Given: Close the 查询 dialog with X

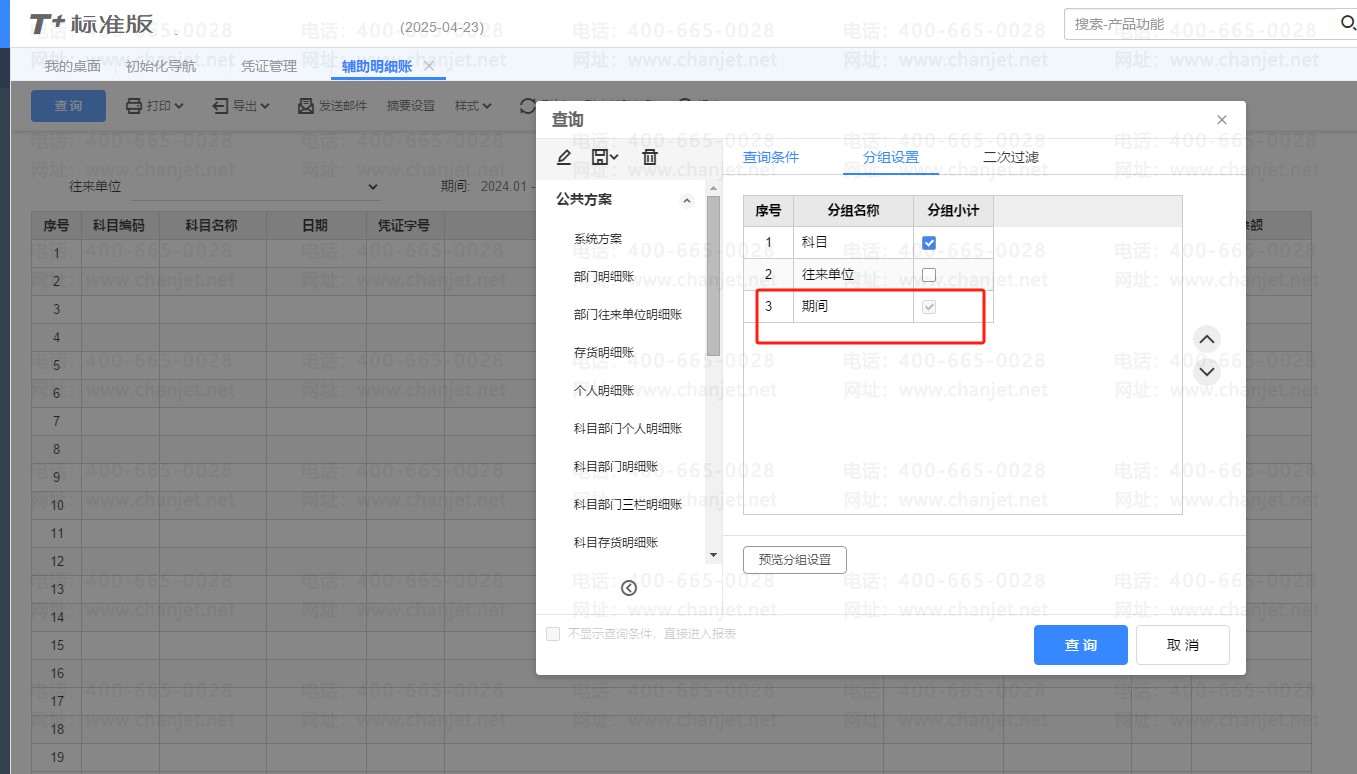Looking at the screenshot, I should (1221, 120).
